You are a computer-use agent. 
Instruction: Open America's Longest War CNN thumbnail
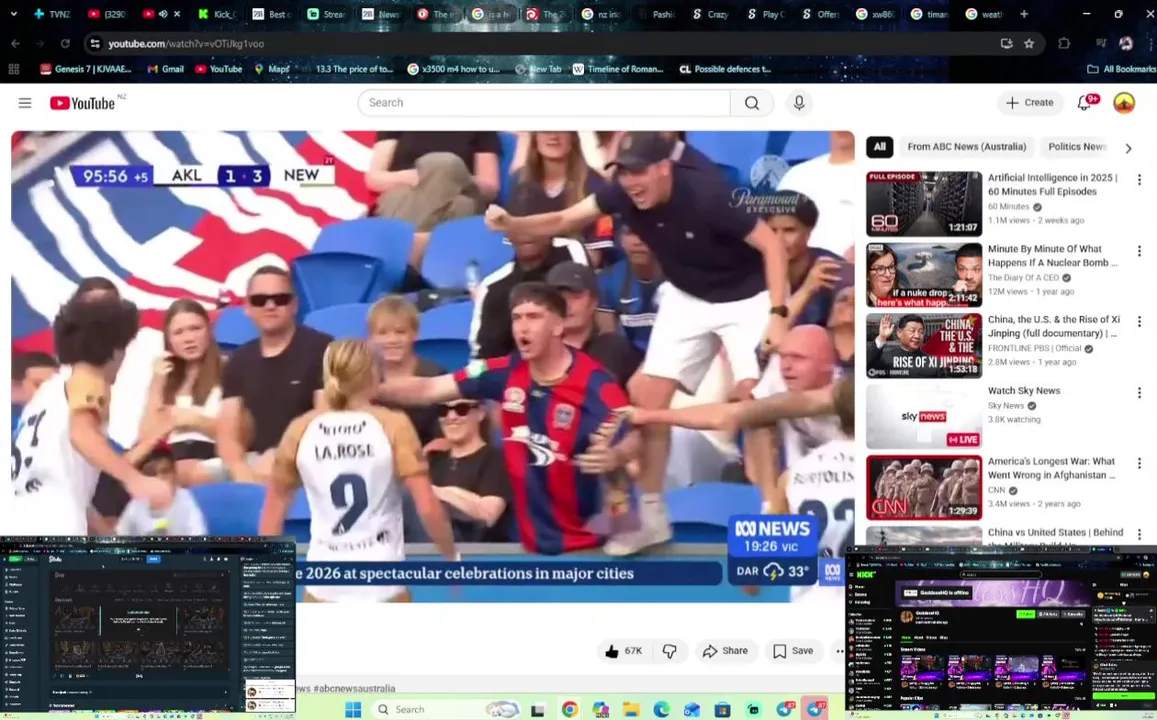pos(924,488)
